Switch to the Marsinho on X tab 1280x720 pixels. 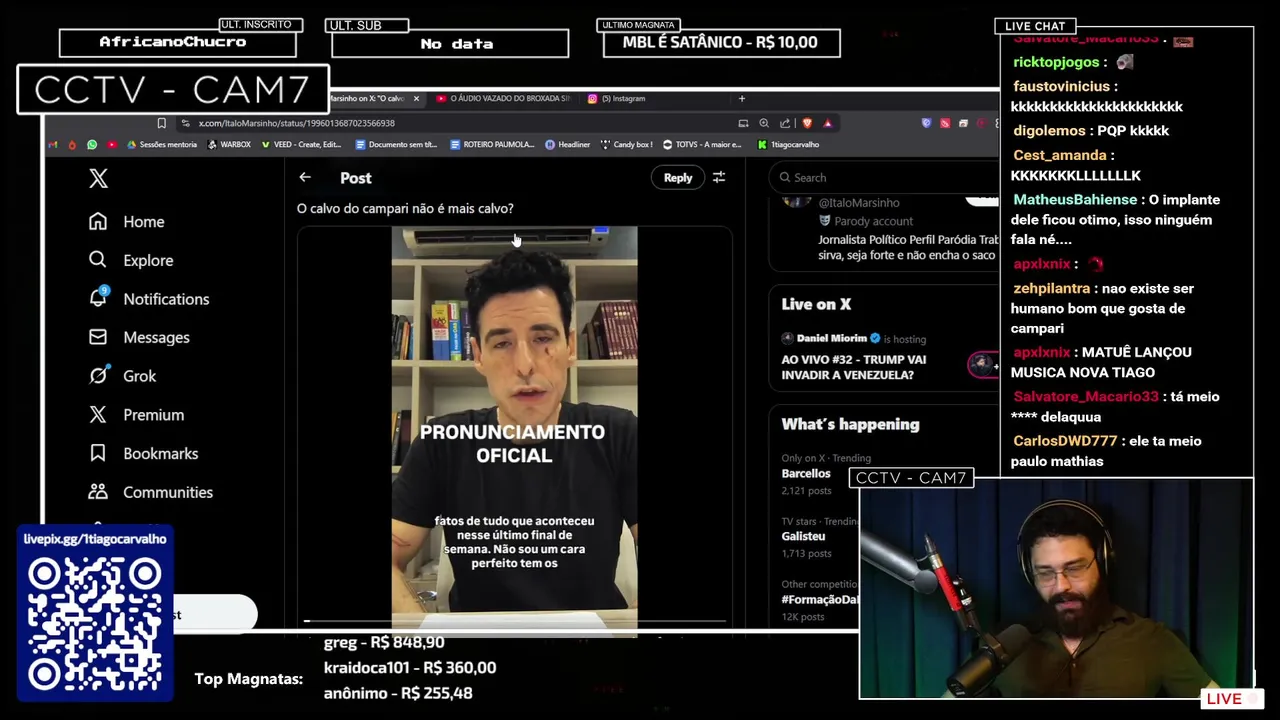(x=366, y=98)
